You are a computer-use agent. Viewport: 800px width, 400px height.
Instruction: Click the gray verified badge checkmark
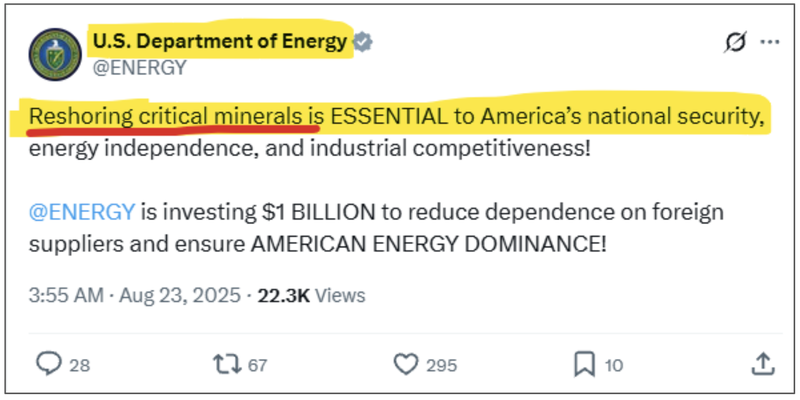[x=366, y=42]
